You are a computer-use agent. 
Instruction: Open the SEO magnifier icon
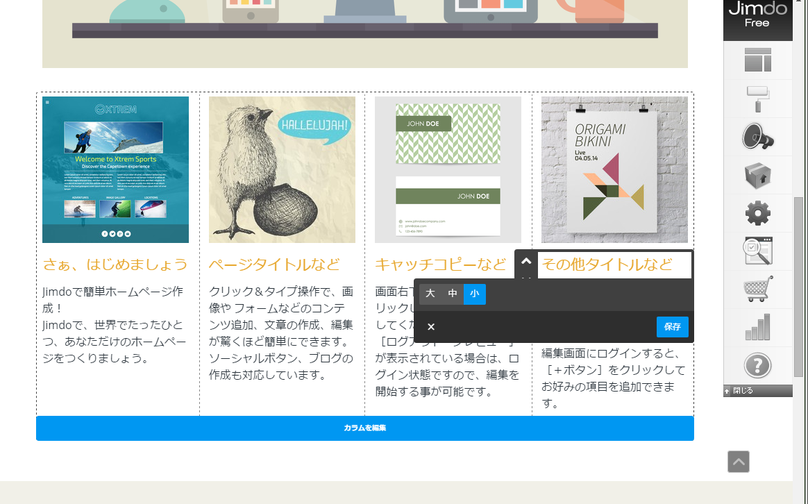click(758, 251)
